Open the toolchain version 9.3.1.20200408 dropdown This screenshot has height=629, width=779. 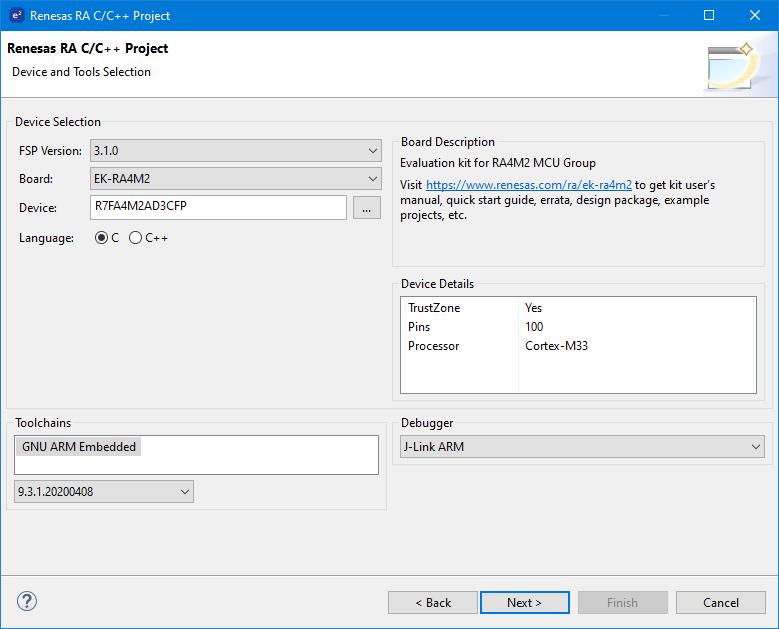[x=104, y=491]
